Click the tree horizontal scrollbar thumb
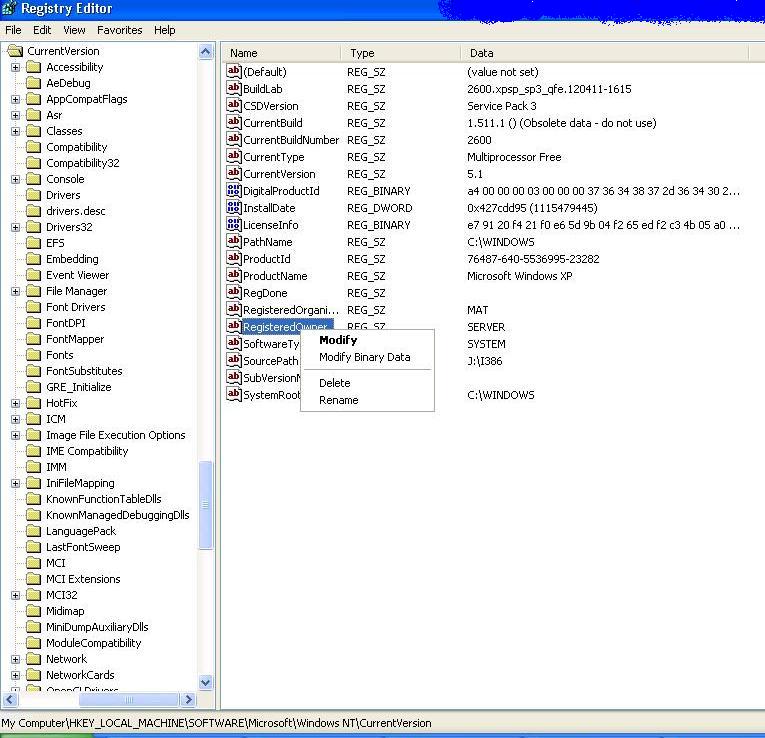This screenshot has height=738, width=765. click(x=129, y=699)
